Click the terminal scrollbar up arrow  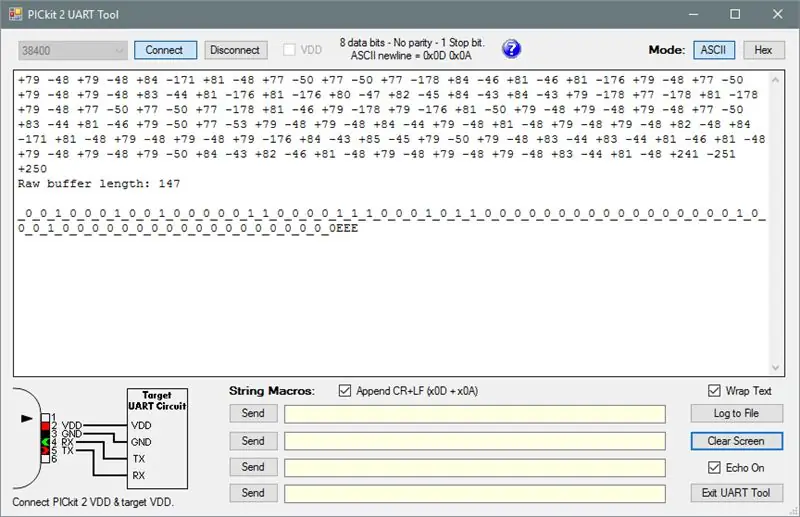click(x=776, y=80)
